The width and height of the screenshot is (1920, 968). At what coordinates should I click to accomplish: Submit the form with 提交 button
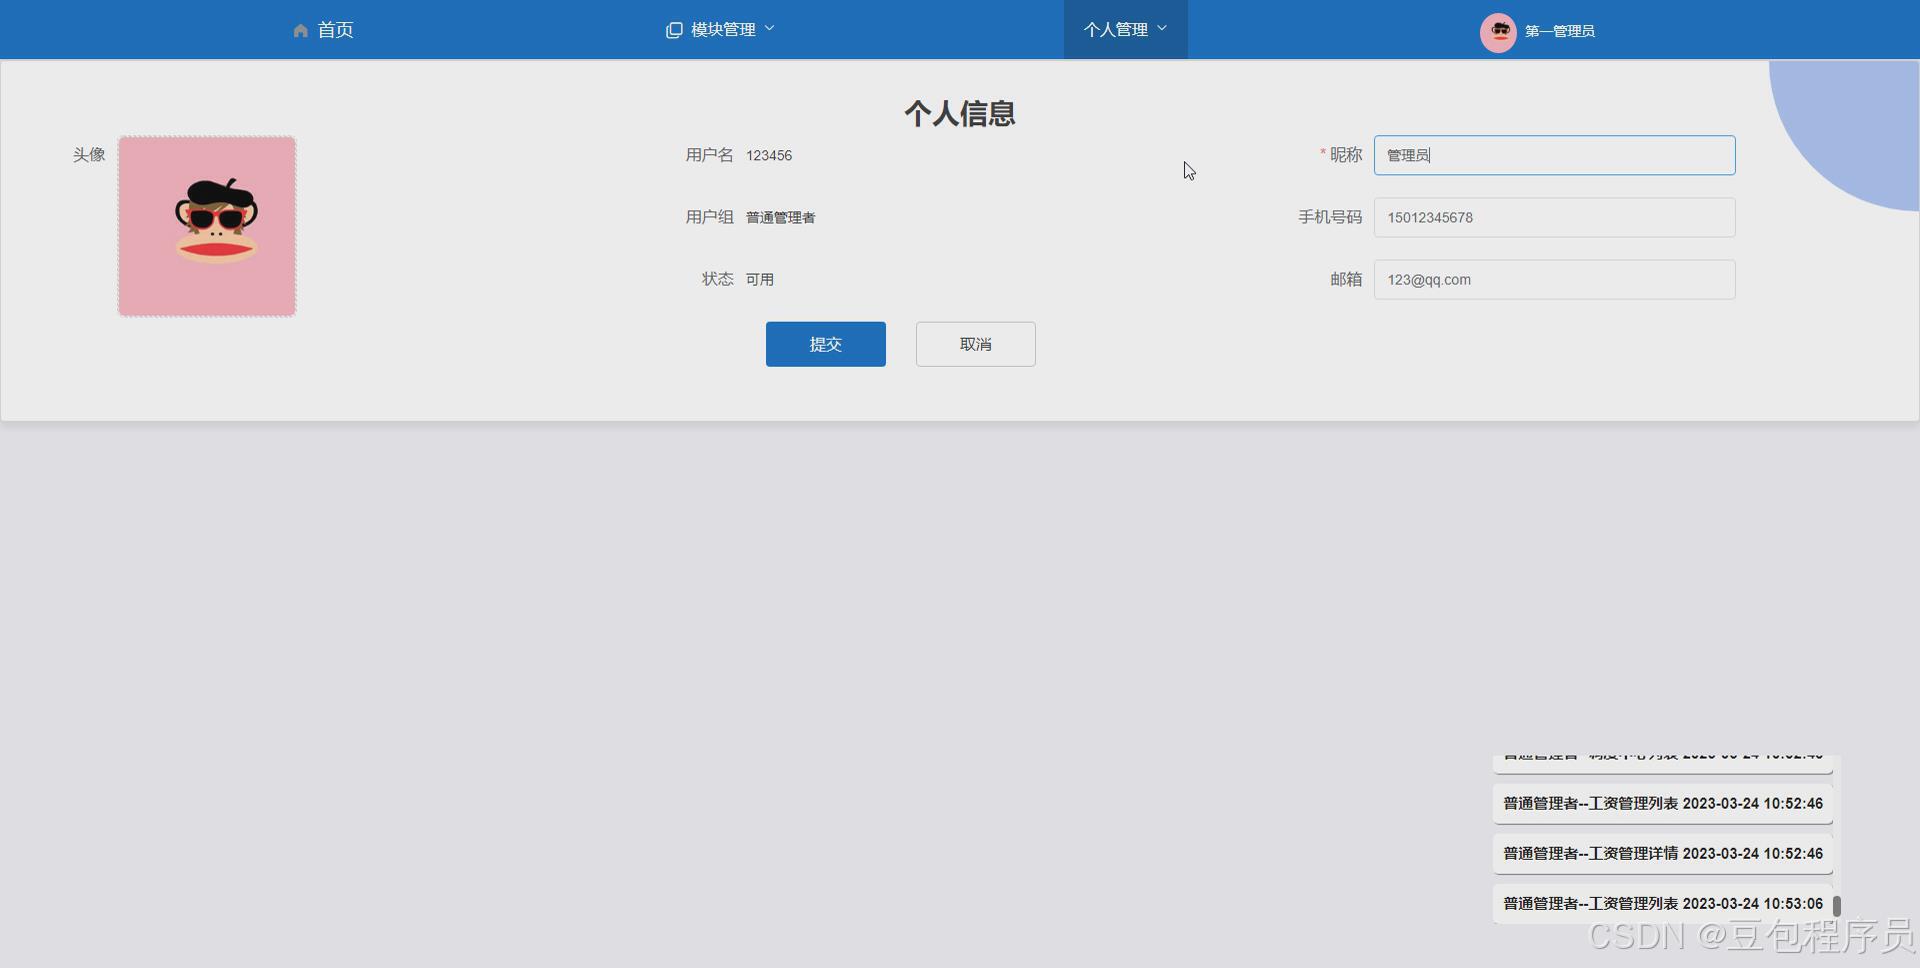tap(825, 343)
